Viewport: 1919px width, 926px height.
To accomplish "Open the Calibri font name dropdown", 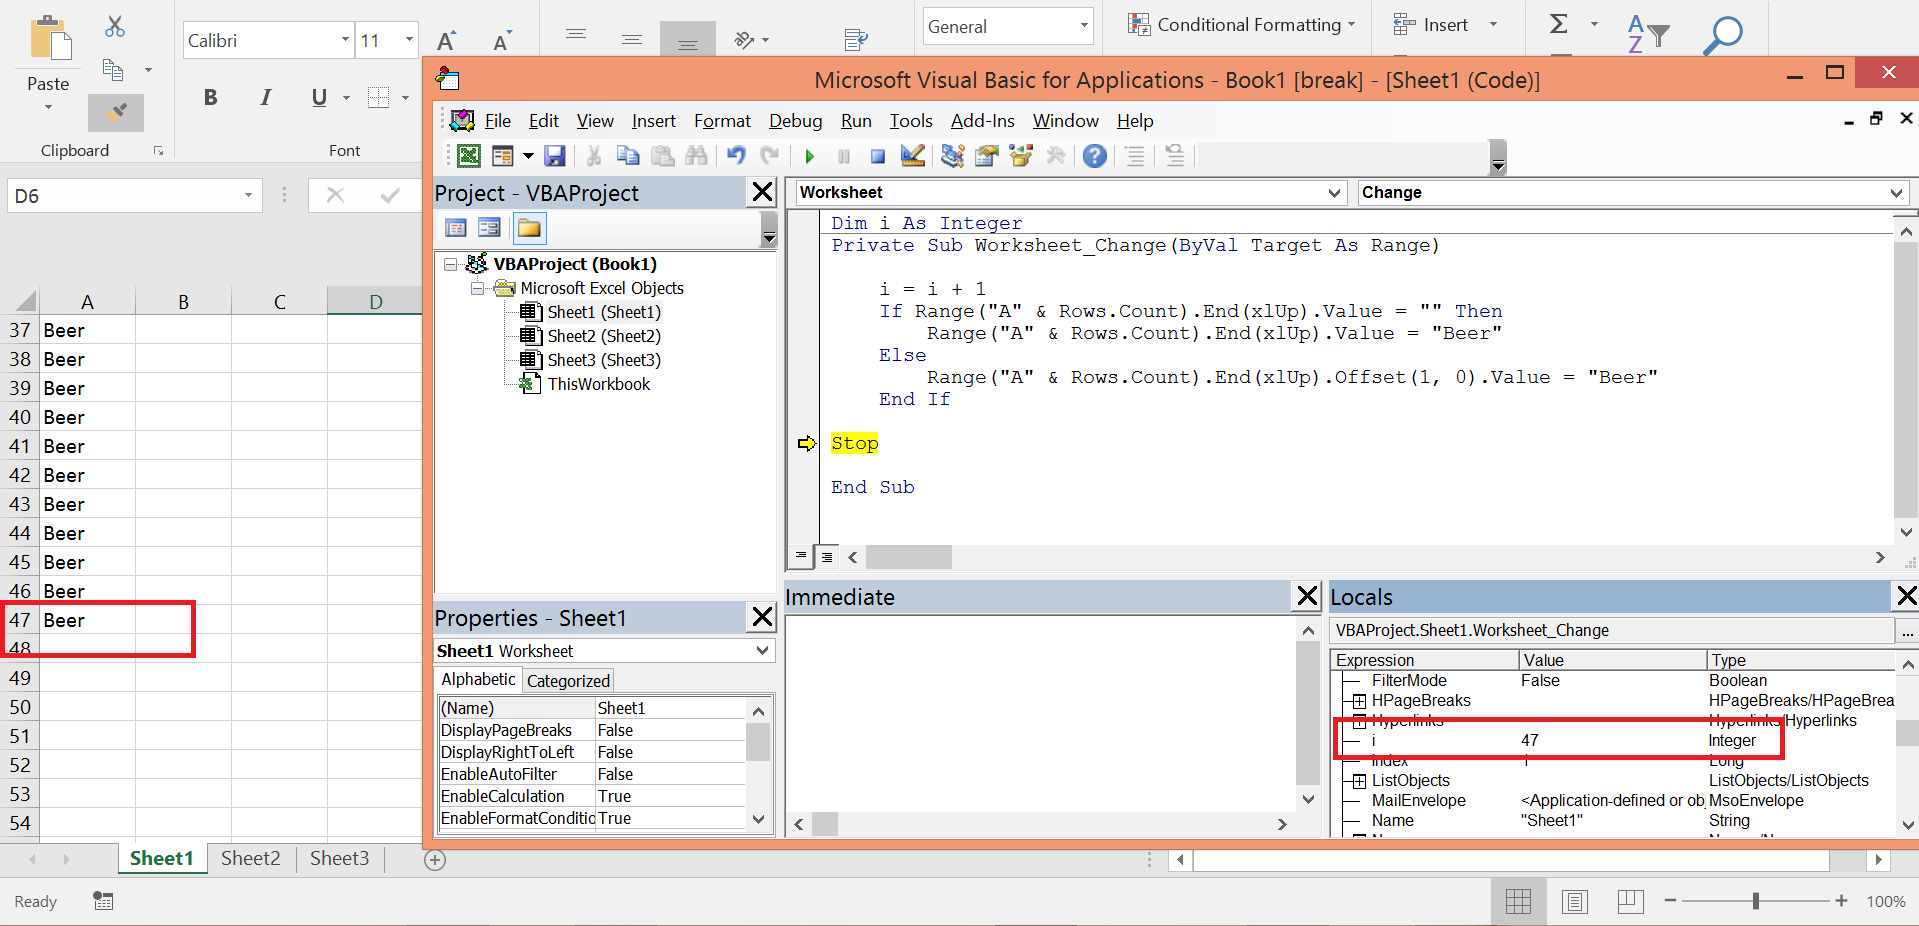I will [345, 40].
